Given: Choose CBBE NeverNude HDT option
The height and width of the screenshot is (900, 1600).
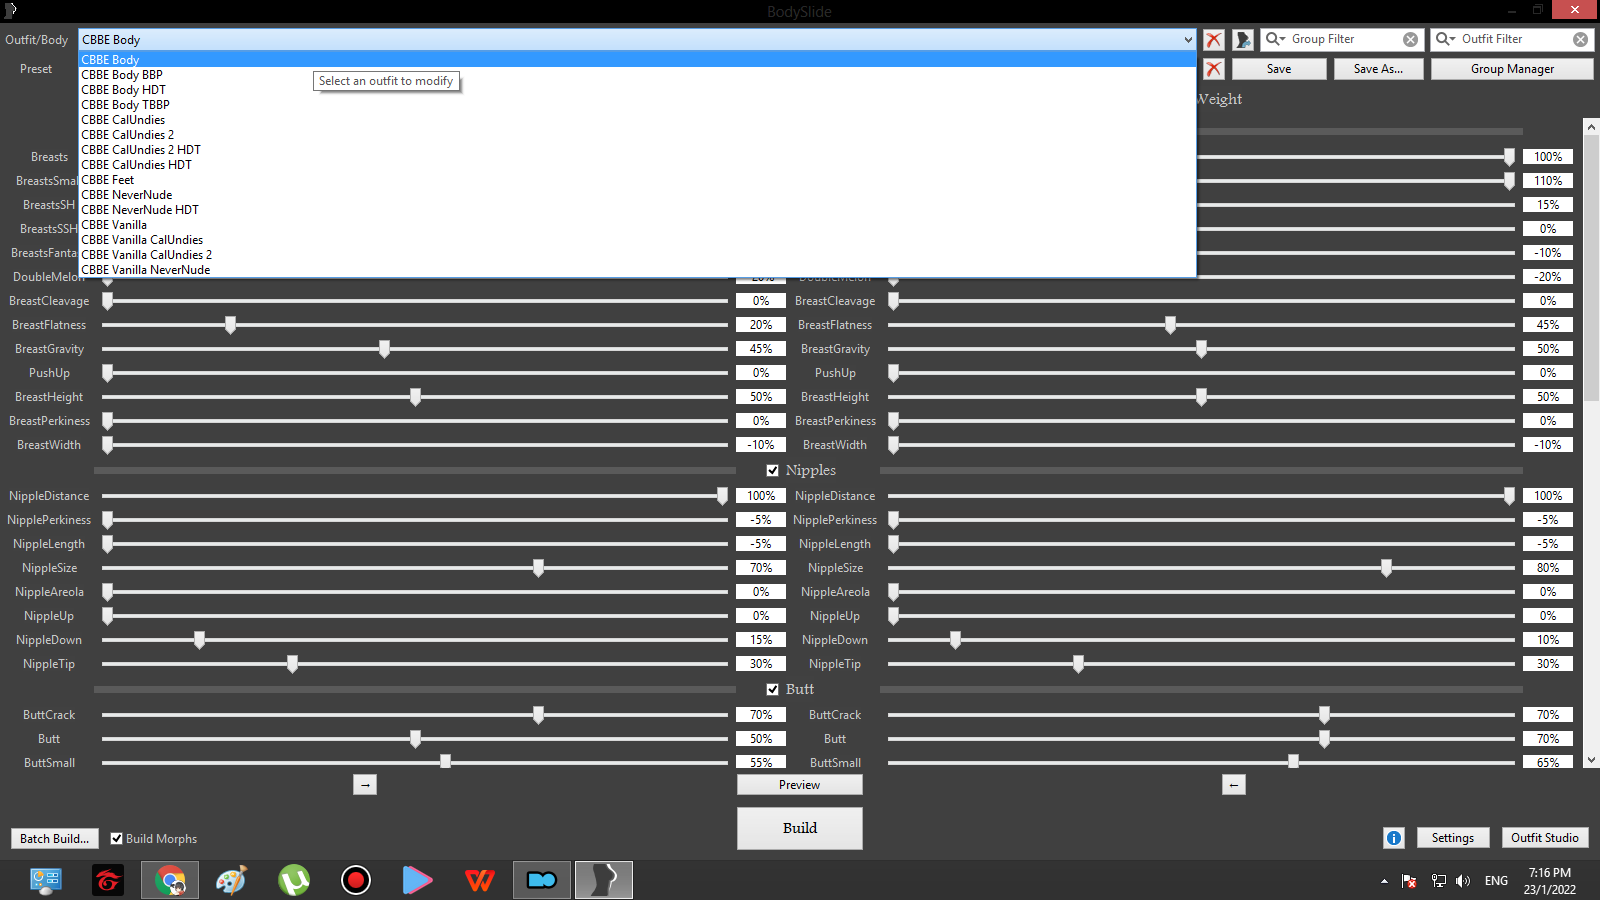Looking at the screenshot, I should (x=637, y=210).
